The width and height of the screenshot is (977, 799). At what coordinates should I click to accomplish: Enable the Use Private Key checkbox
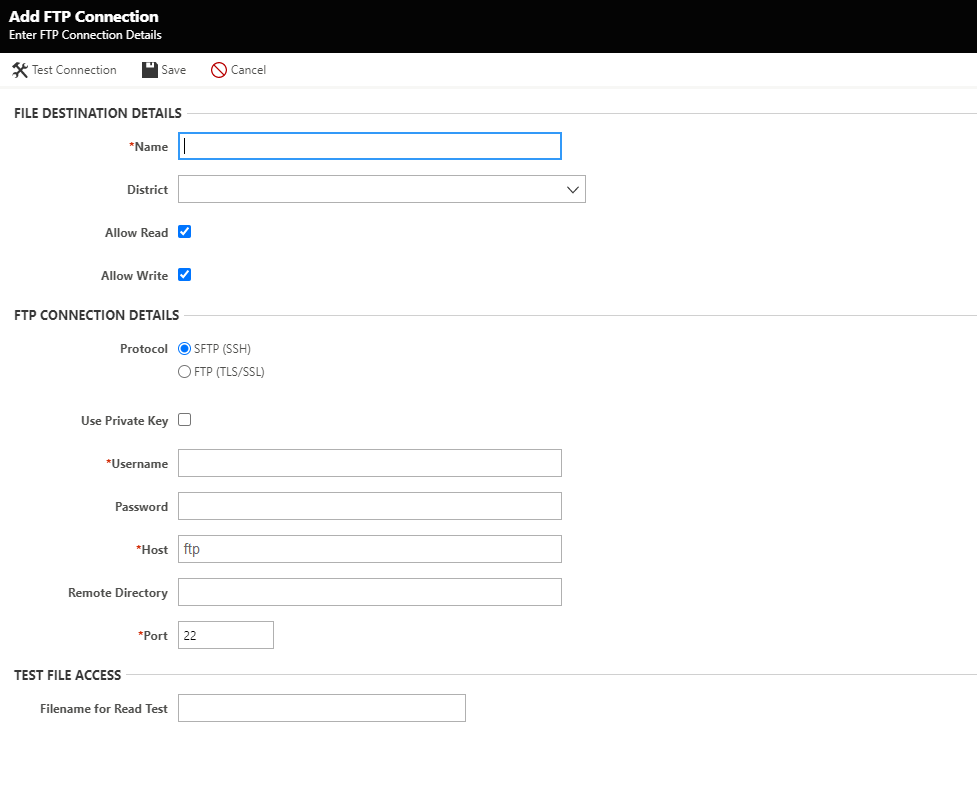point(184,420)
